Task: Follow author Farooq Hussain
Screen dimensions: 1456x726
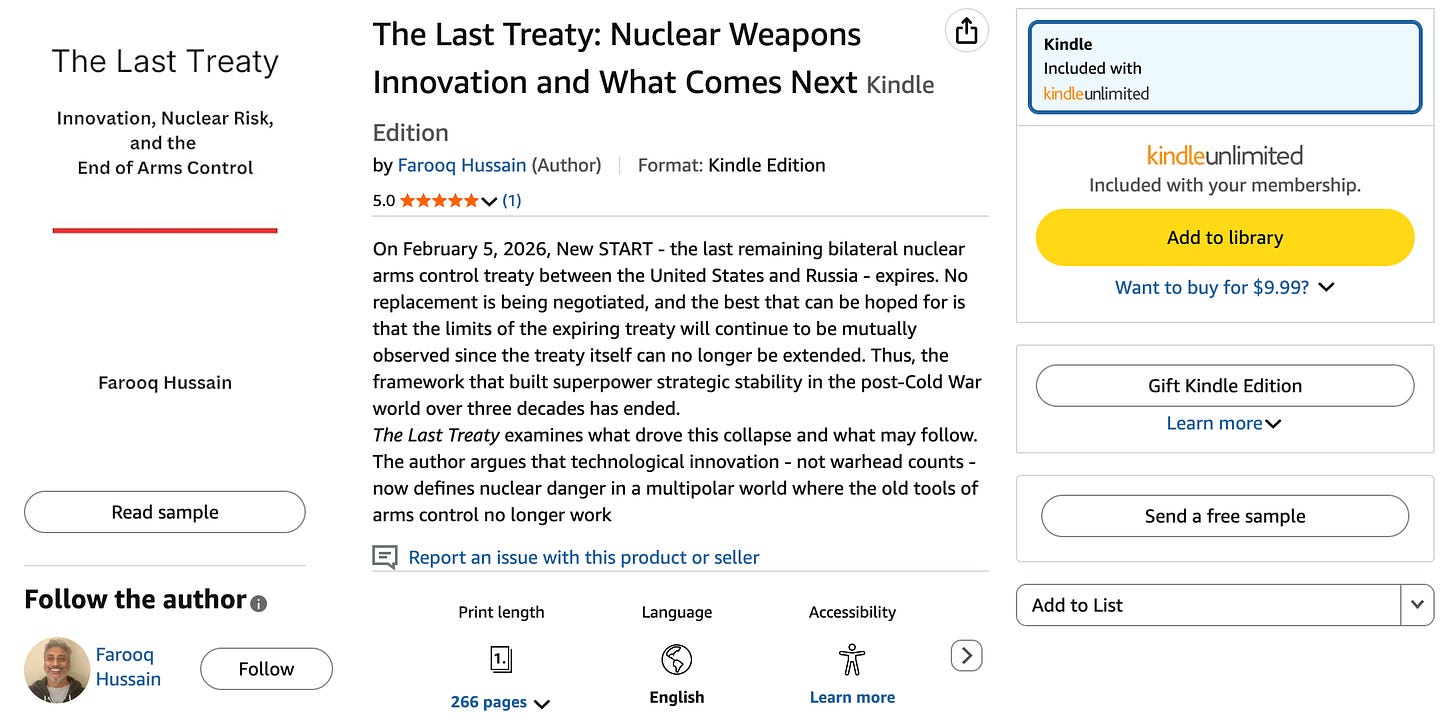Action: pos(266,669)
